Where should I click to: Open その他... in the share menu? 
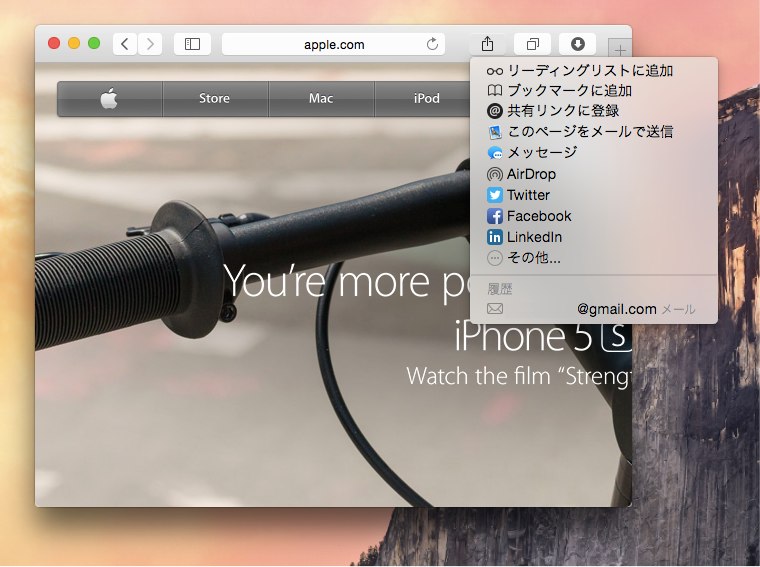[594, 258]
